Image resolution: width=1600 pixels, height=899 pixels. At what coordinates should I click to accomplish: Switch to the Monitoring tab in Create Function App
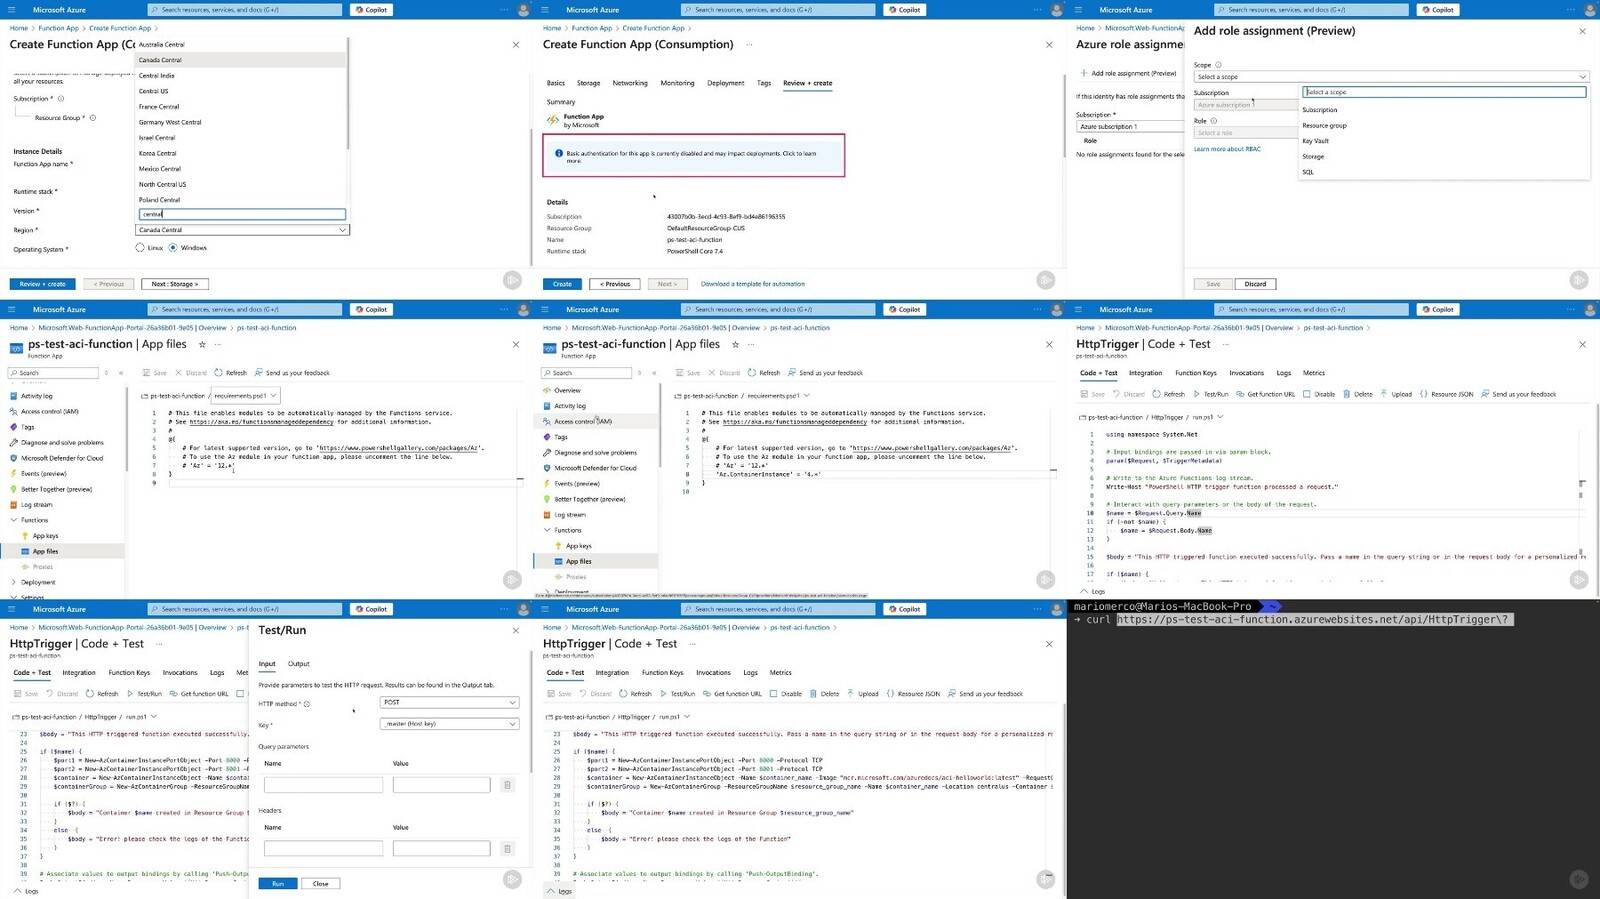coord(677,83)
